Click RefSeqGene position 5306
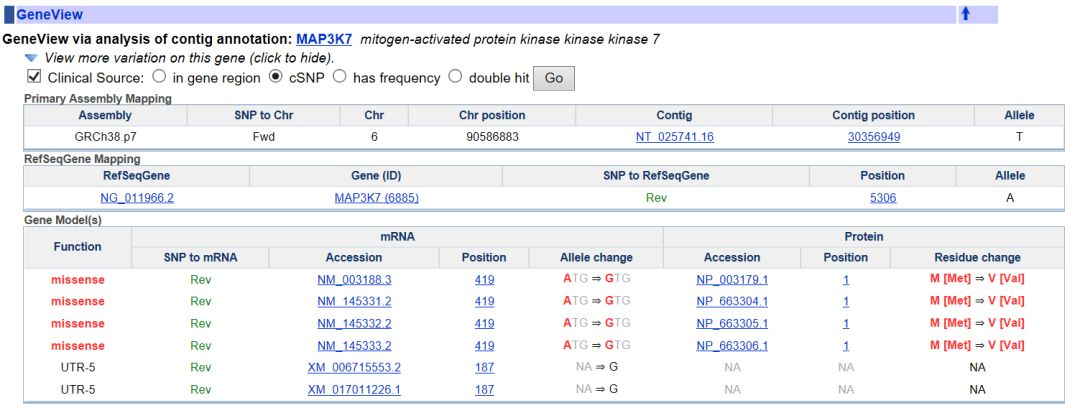 (x=882, y=198)
